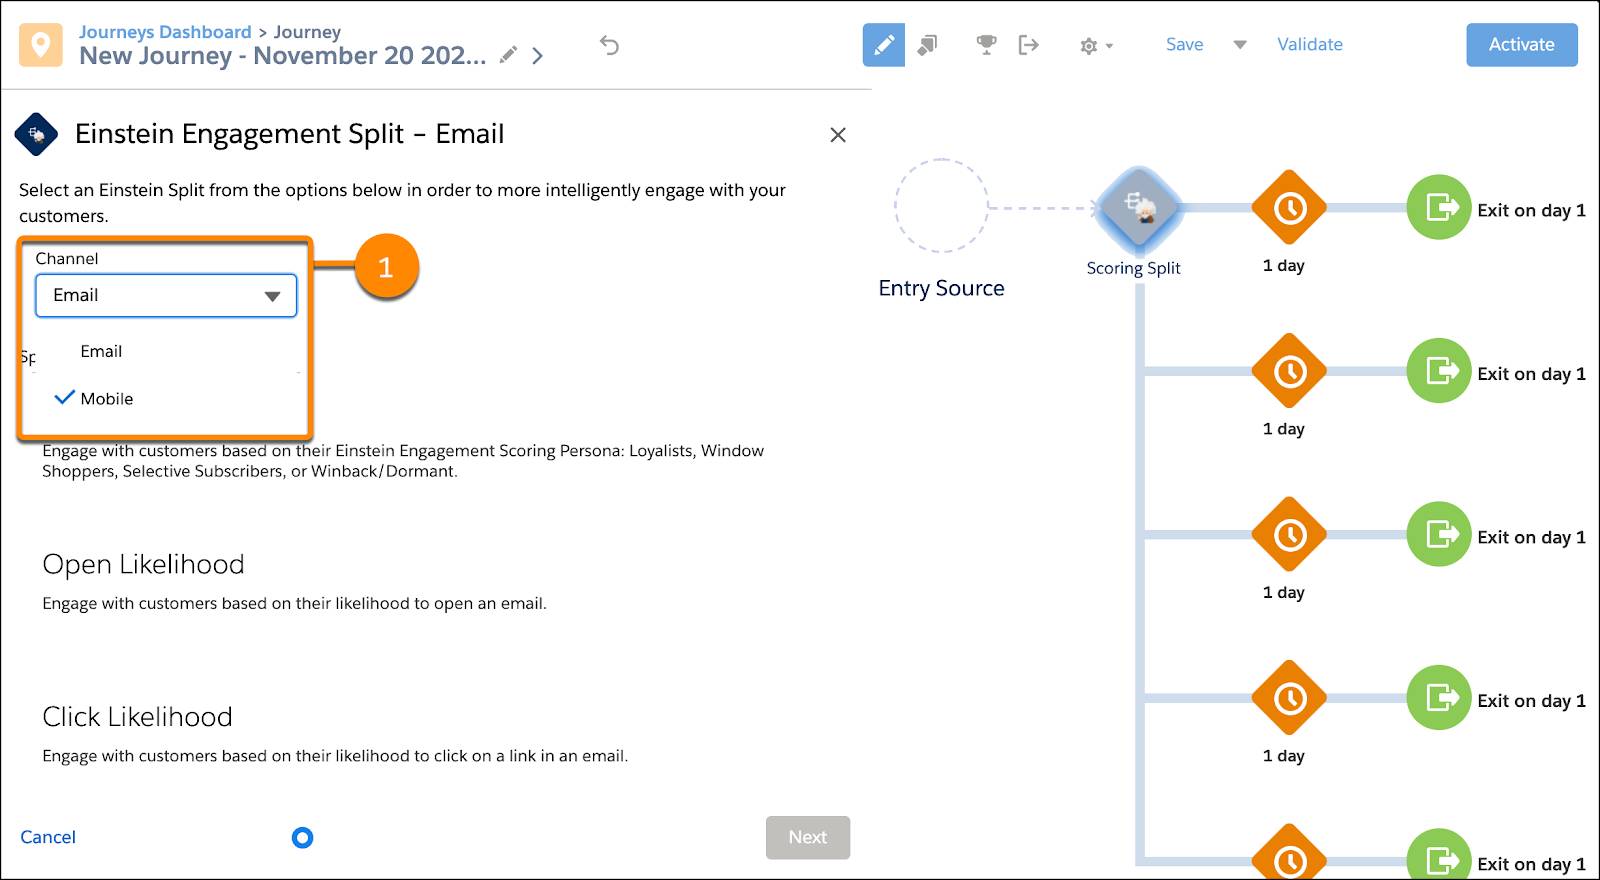This screenshot has height=880, width=1600.
Task: Open the versions copy icon in toolbar
Action: click(927, 45)
